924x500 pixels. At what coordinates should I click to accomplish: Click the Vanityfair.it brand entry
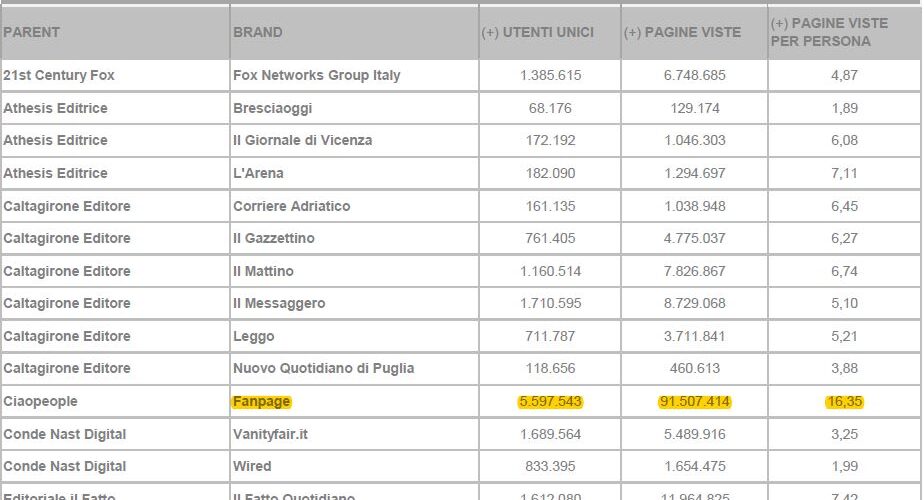coord(270,435)
